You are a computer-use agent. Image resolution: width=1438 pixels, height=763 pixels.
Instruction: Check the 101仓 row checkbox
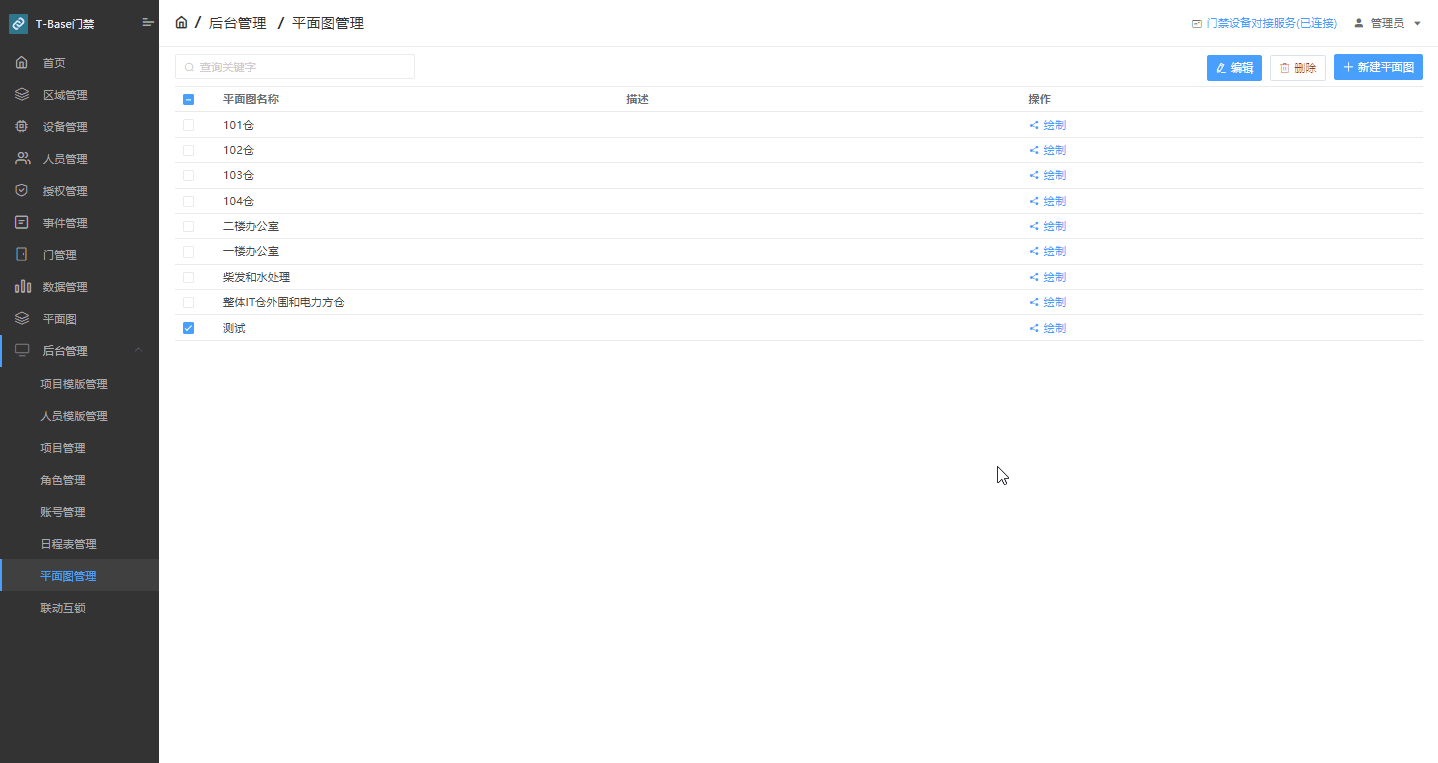pos(188,125)
